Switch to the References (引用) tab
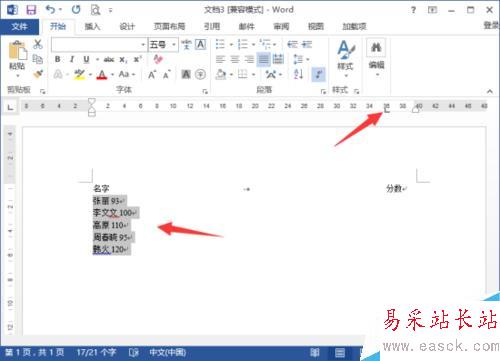 coord(212,26)
